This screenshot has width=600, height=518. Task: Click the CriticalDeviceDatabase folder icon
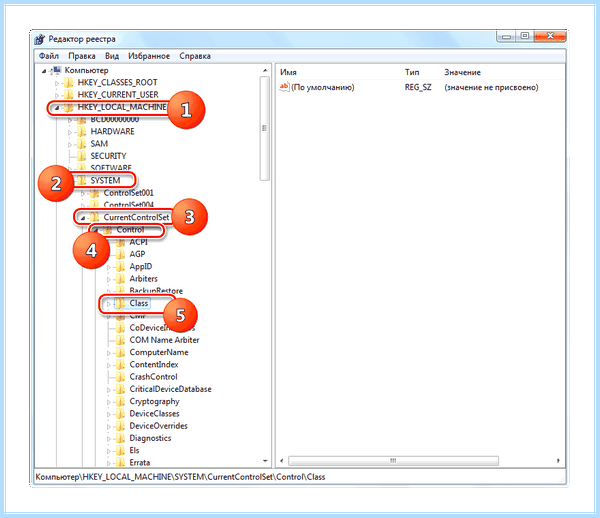121,389
